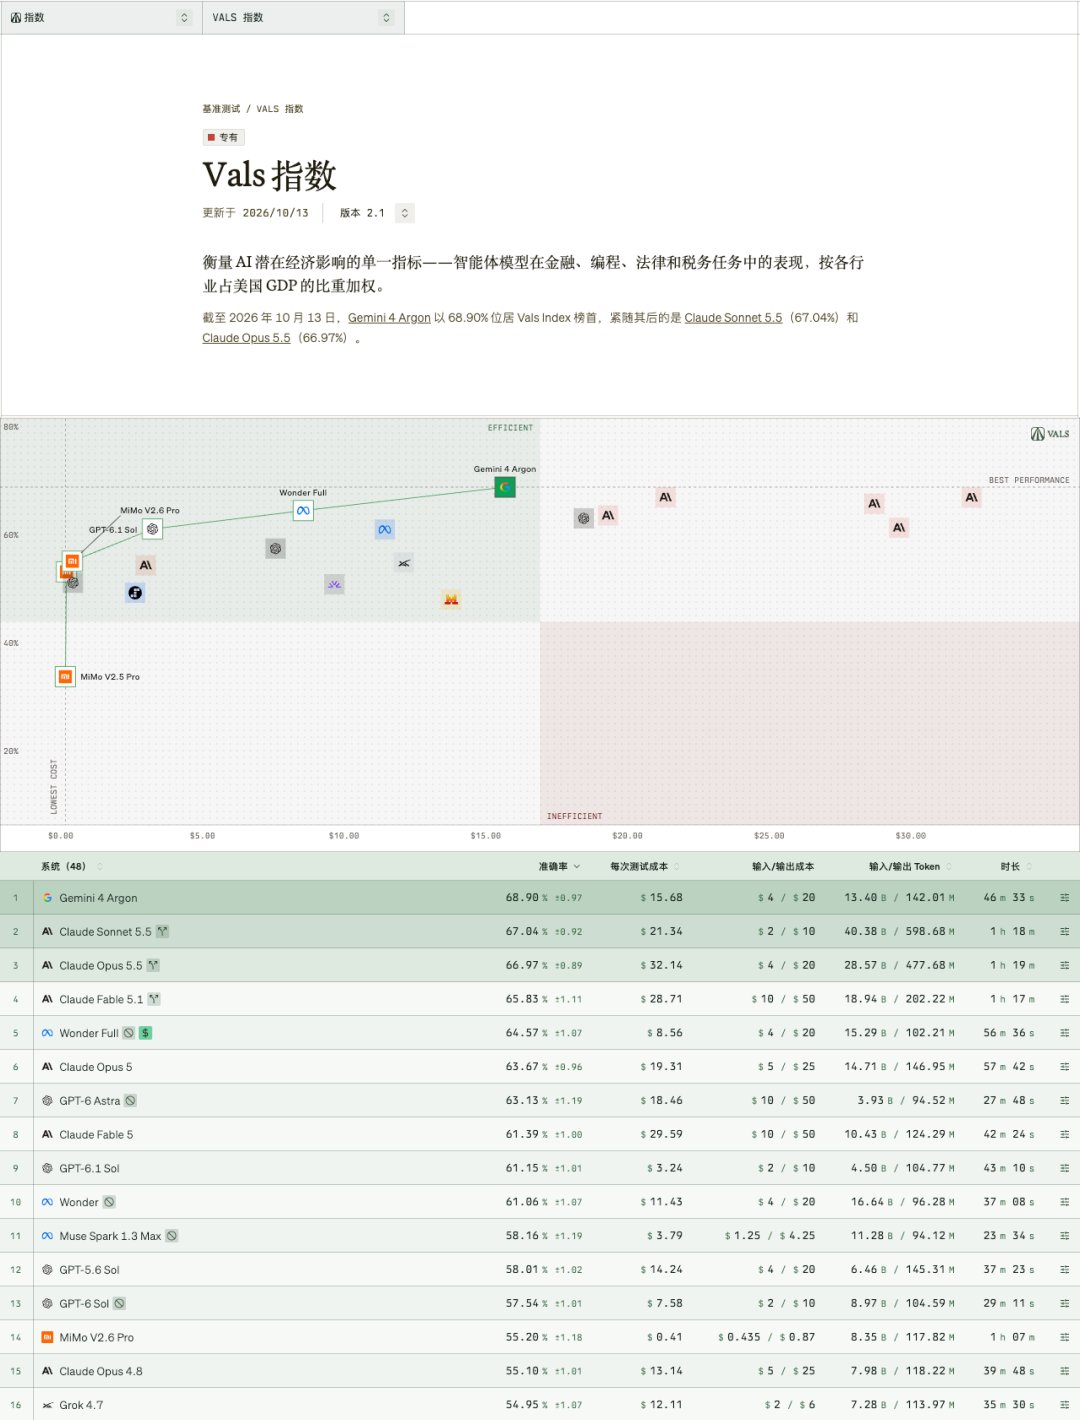Open row options icon for Claude Opus 5
Viewport: 1080px width, 1420px height.
tap(1064, 1067)
